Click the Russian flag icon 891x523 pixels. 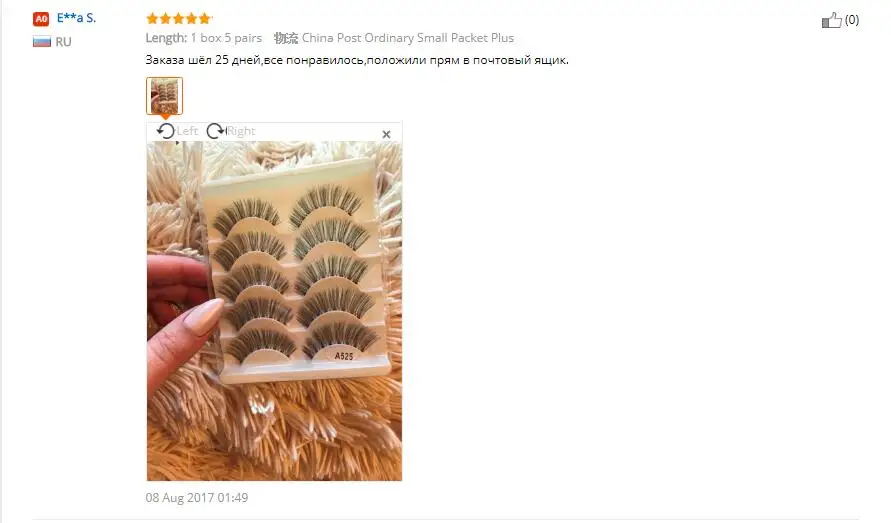[41, 41]
